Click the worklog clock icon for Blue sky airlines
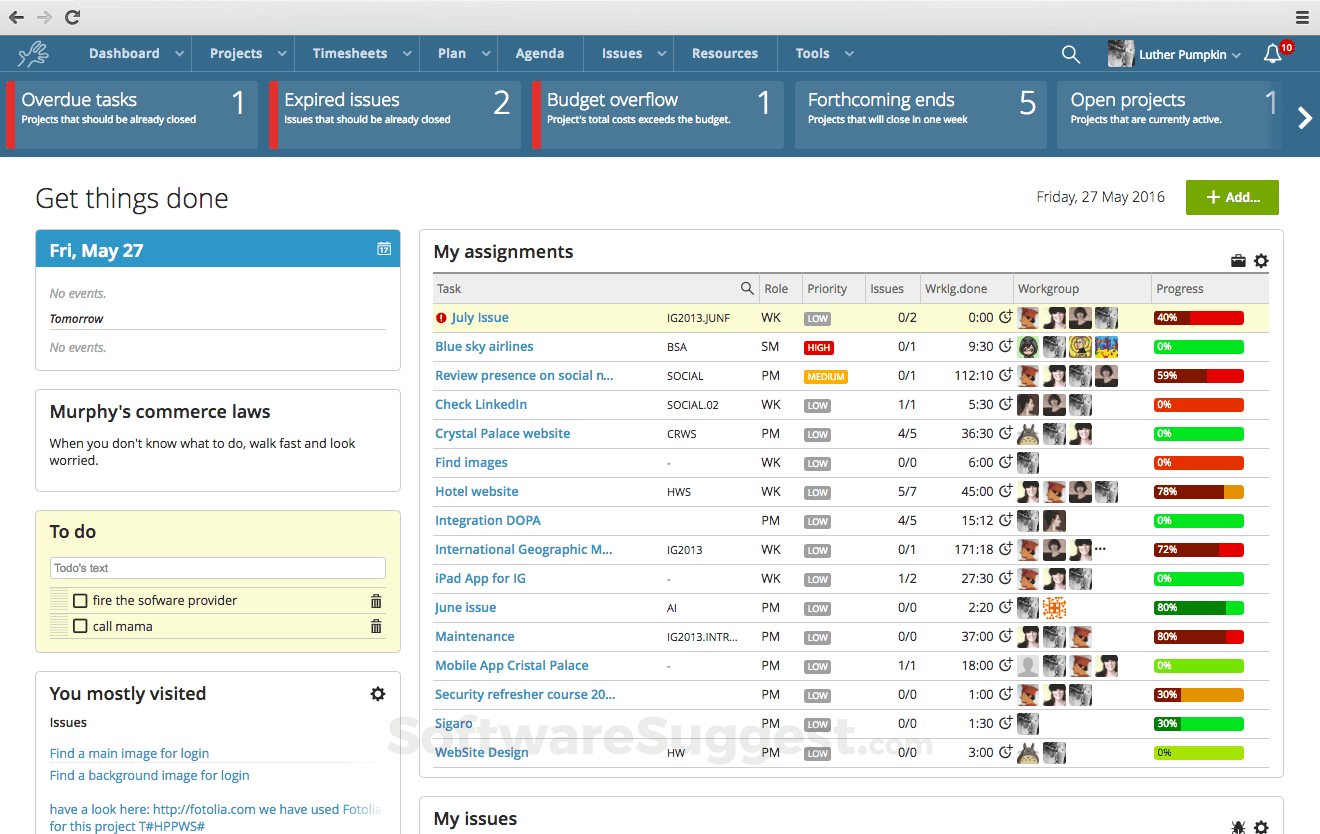This screenshot has height=834, width=1320. click(1005, 347)
